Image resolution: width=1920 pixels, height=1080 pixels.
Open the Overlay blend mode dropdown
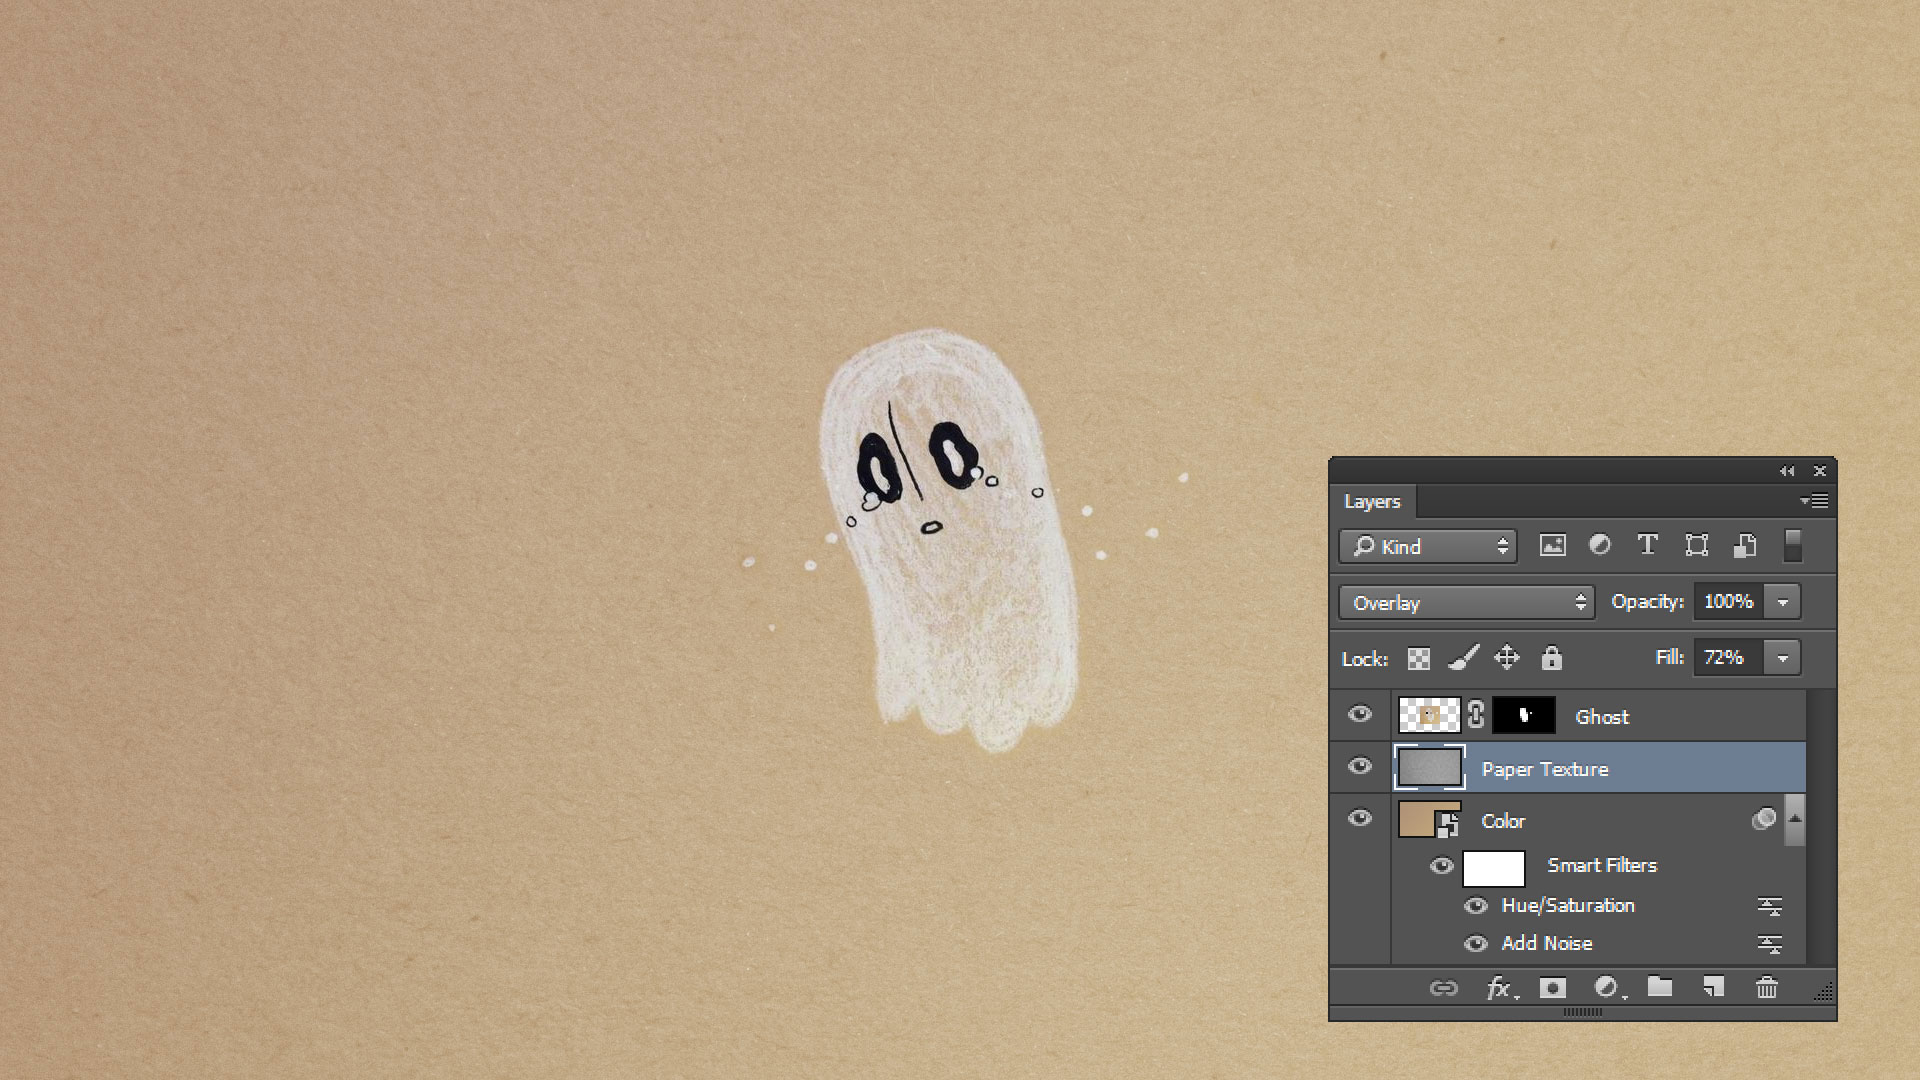coord(1466,602)
